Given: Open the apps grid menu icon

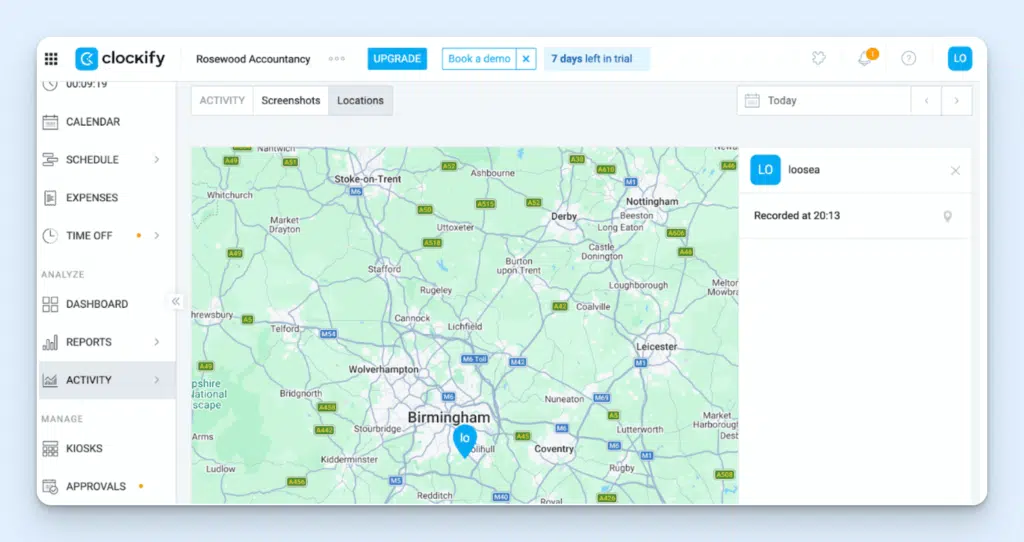Looking at the screenshot, I should tap(51, 59).
